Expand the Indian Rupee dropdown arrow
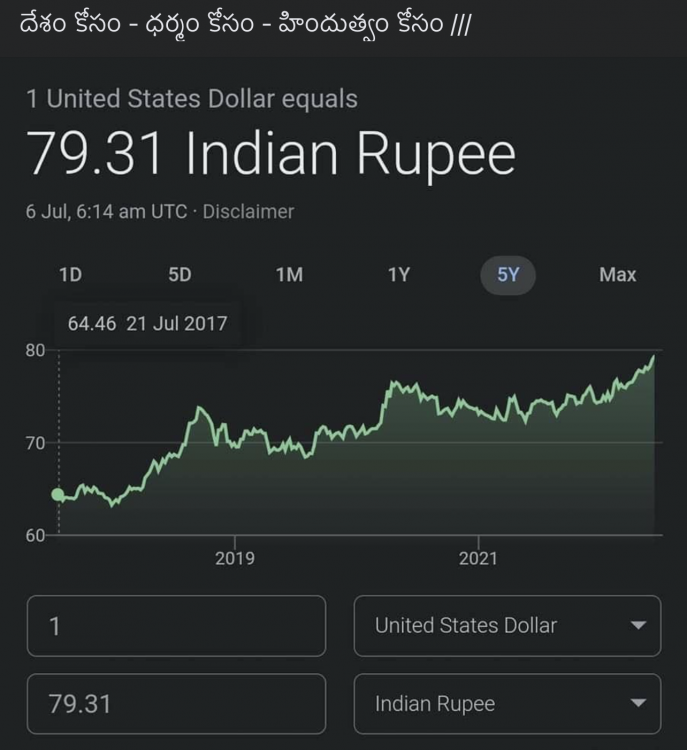 [639, 703]
